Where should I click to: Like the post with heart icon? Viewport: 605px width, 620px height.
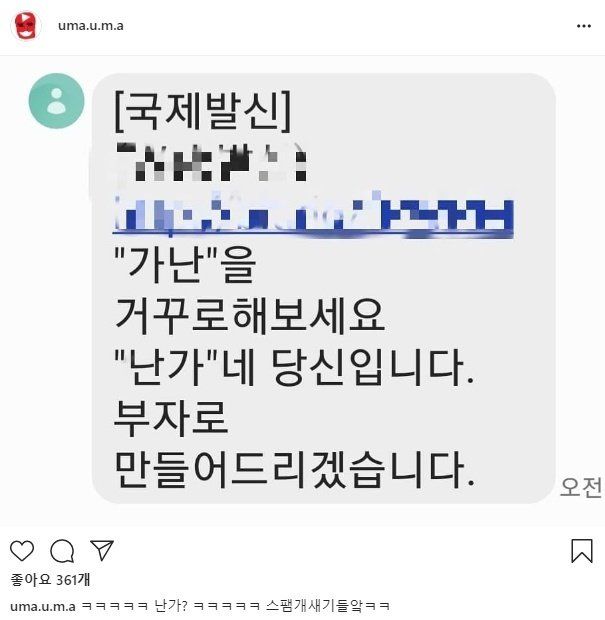click(22, 550)
